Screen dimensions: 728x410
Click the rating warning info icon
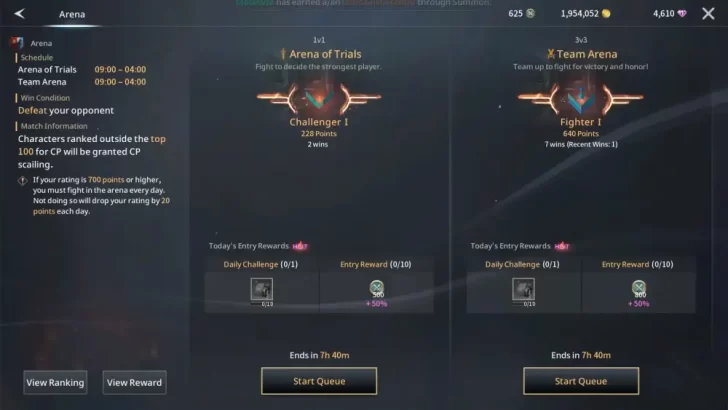coord(22,181)
